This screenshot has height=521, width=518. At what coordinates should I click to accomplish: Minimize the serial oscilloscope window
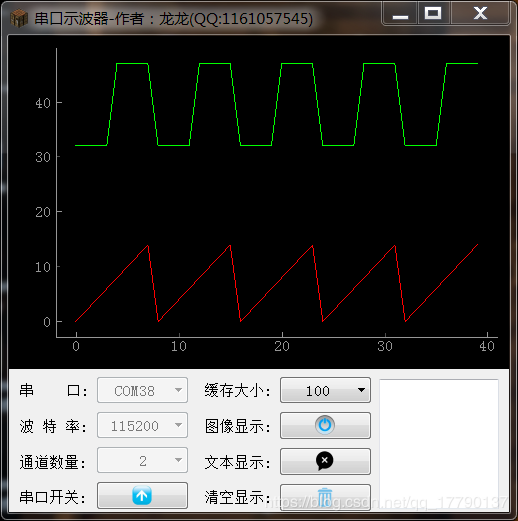pos(400,14)
